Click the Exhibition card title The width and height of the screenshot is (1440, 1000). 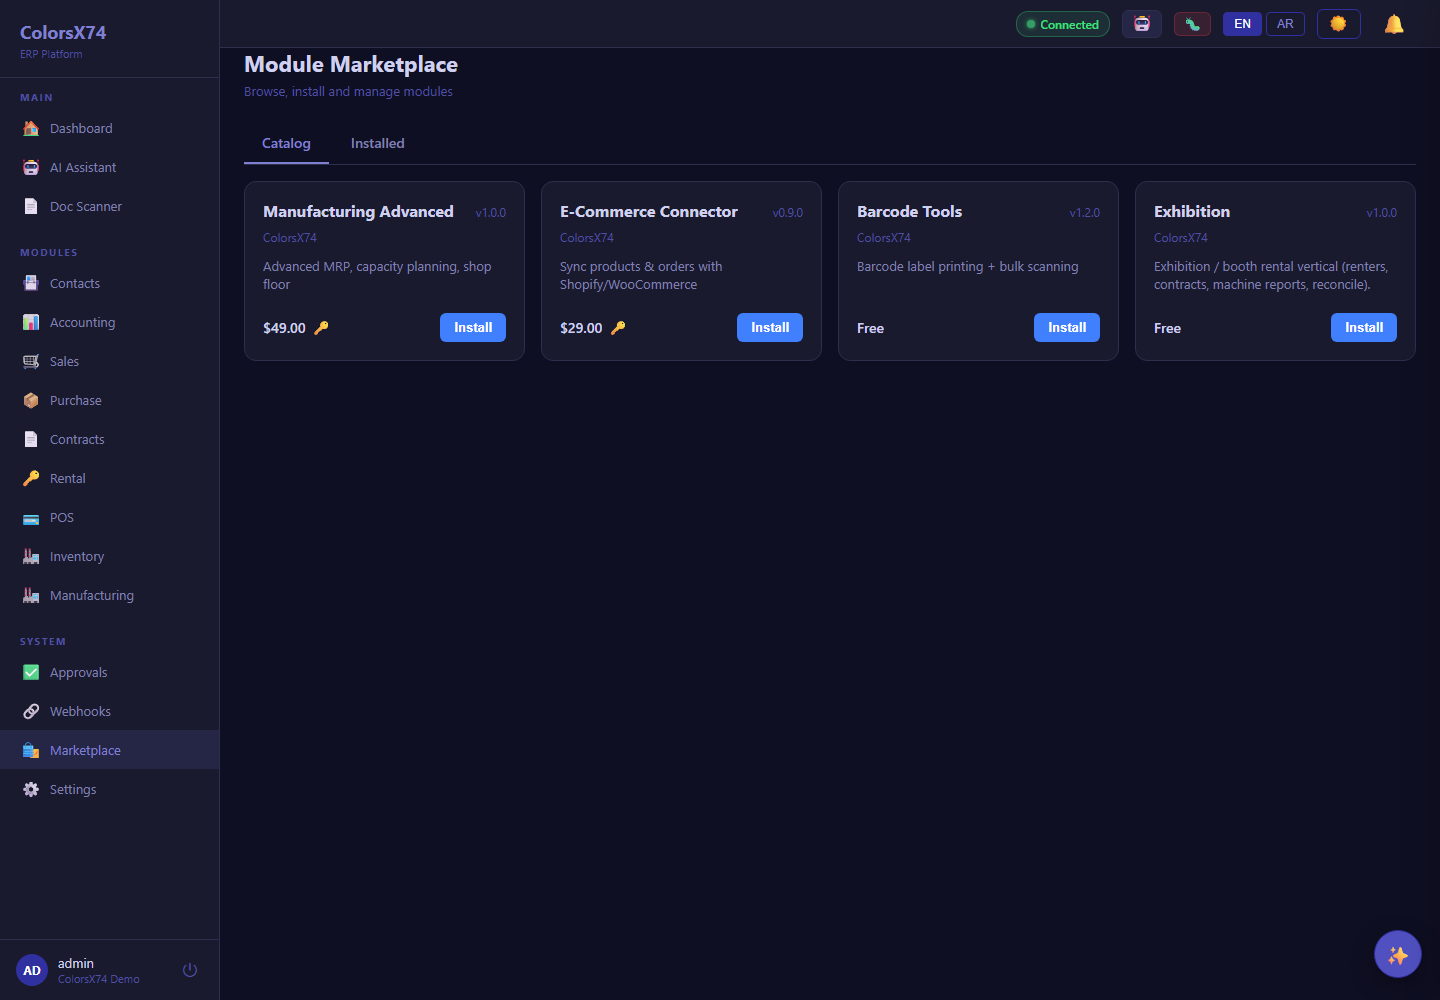point(1192,212)
